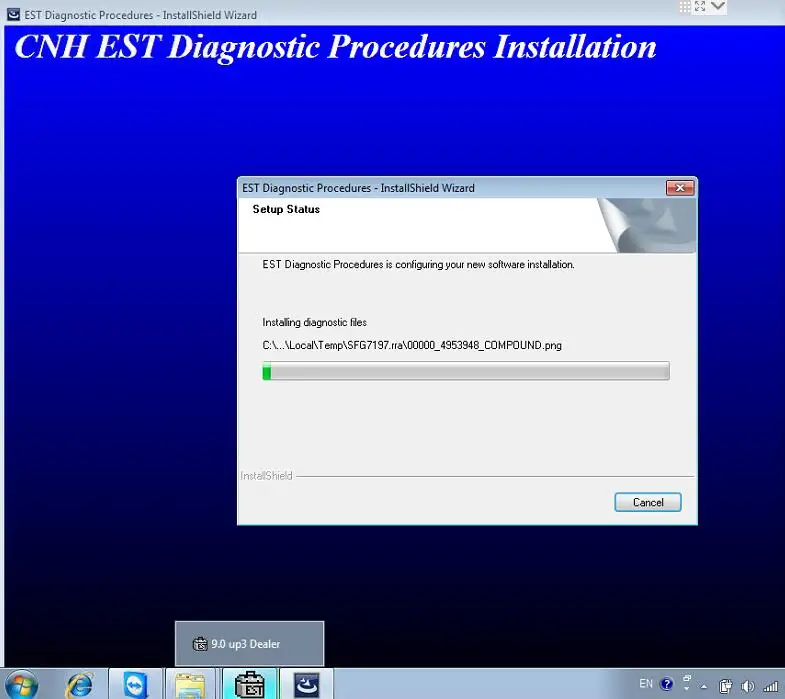Cancel the EST Diagnostic Procedures installation
Image resolution: width=785 pixels, height=699 pixels.
point(647,502)
